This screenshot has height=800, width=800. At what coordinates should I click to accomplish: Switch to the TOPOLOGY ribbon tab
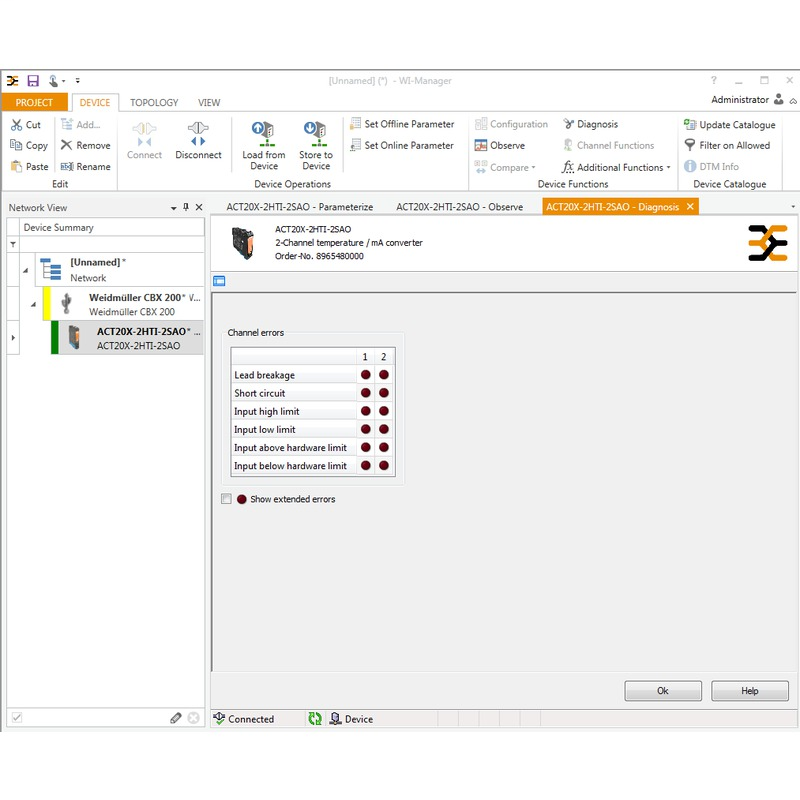pyautogui.click(x=154, y=103)
